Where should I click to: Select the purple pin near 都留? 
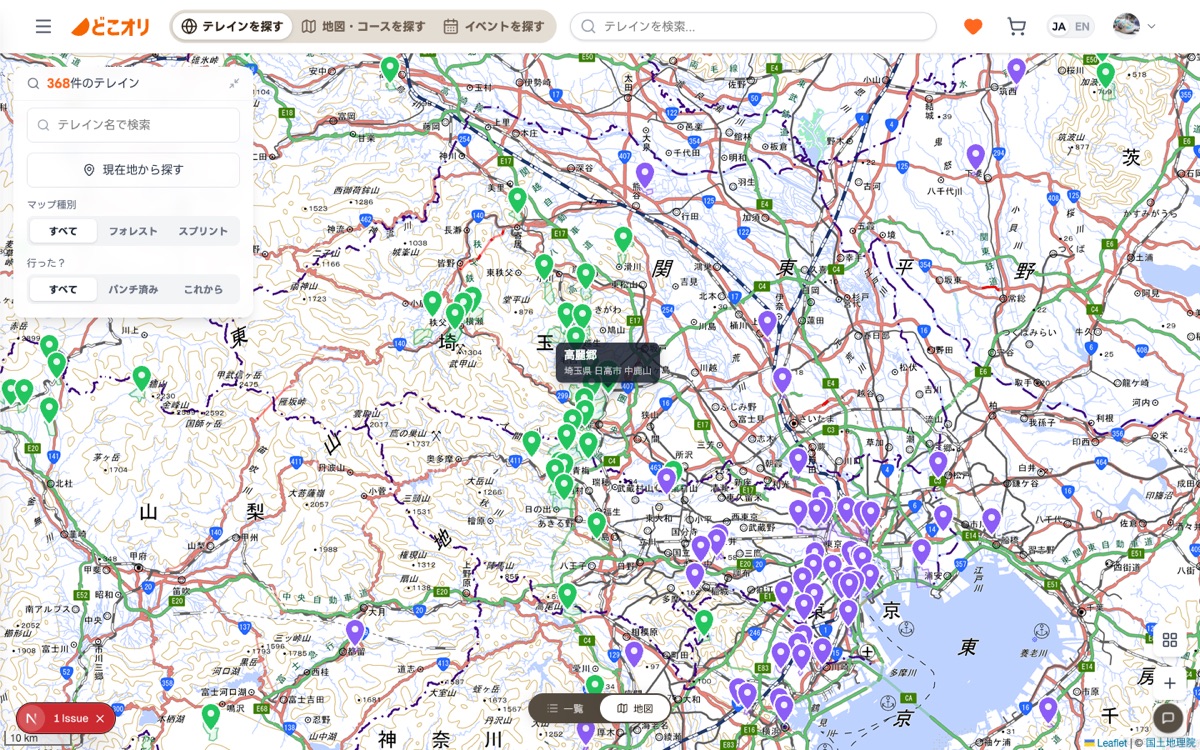click(x=355, y=632)
